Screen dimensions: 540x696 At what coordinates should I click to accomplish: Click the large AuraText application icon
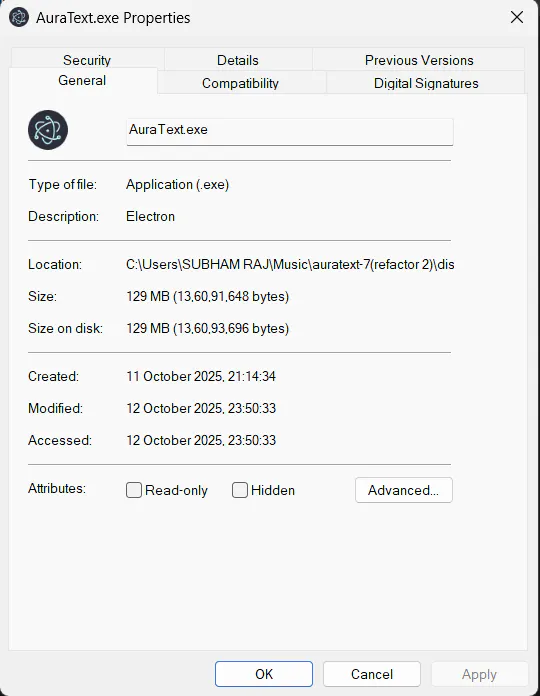point(48,130)
